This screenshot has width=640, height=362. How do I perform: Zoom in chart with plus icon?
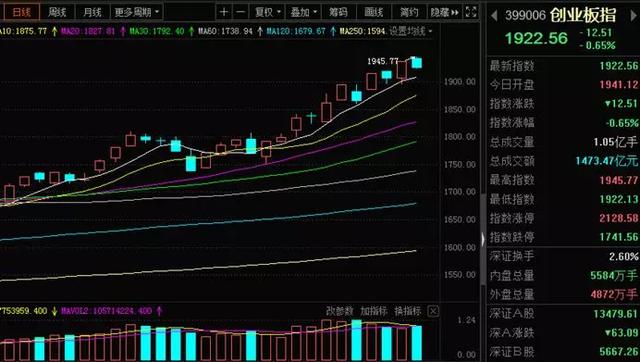pos(224,12)
